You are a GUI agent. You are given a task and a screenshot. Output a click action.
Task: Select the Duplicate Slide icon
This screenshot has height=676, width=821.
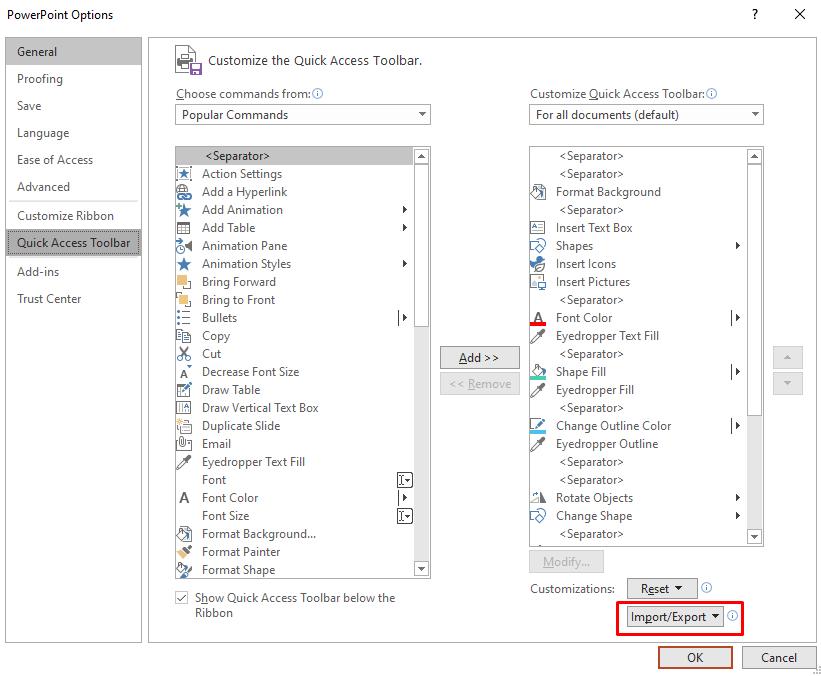184,426
